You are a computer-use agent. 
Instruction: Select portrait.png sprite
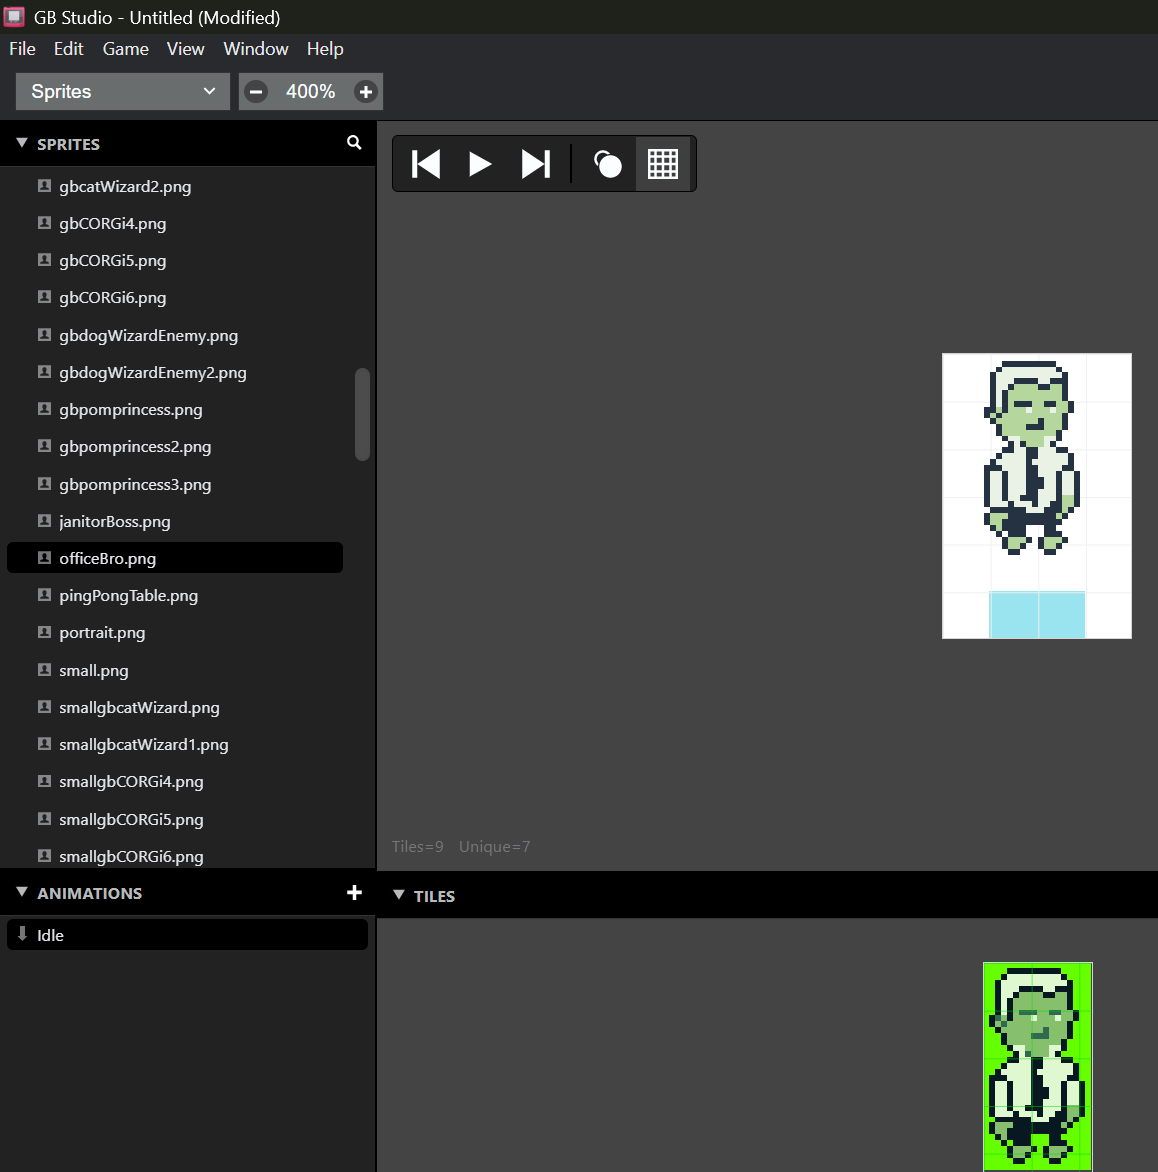tap(175, 632)
